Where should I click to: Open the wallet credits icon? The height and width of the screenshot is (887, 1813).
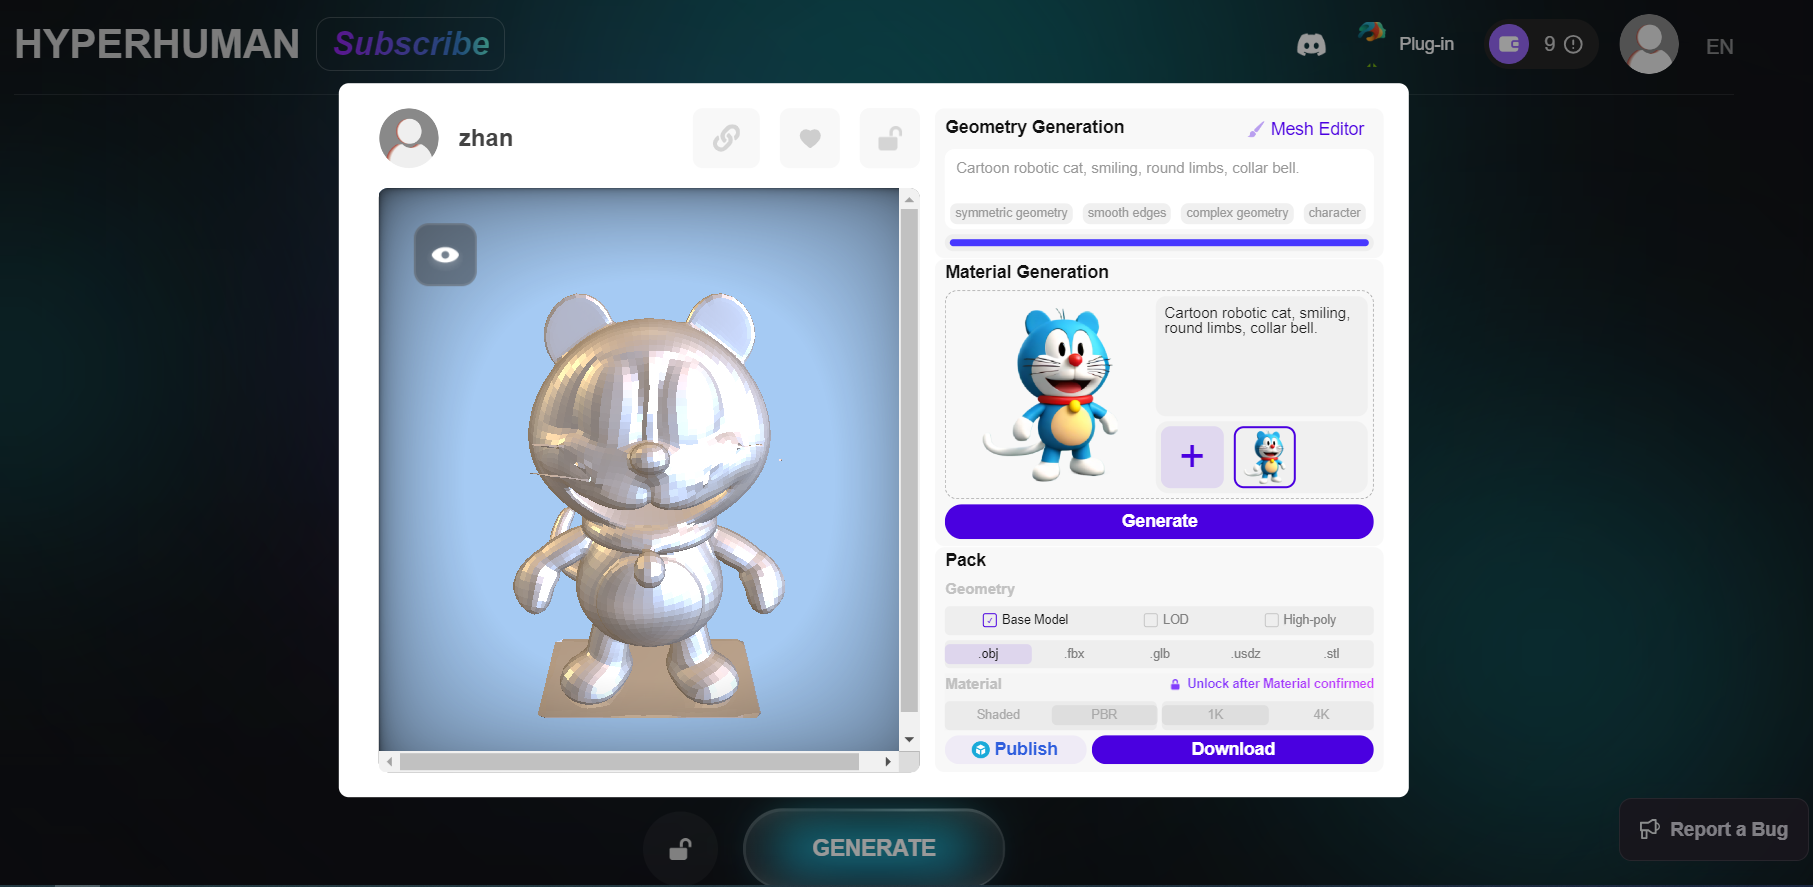1509,44
